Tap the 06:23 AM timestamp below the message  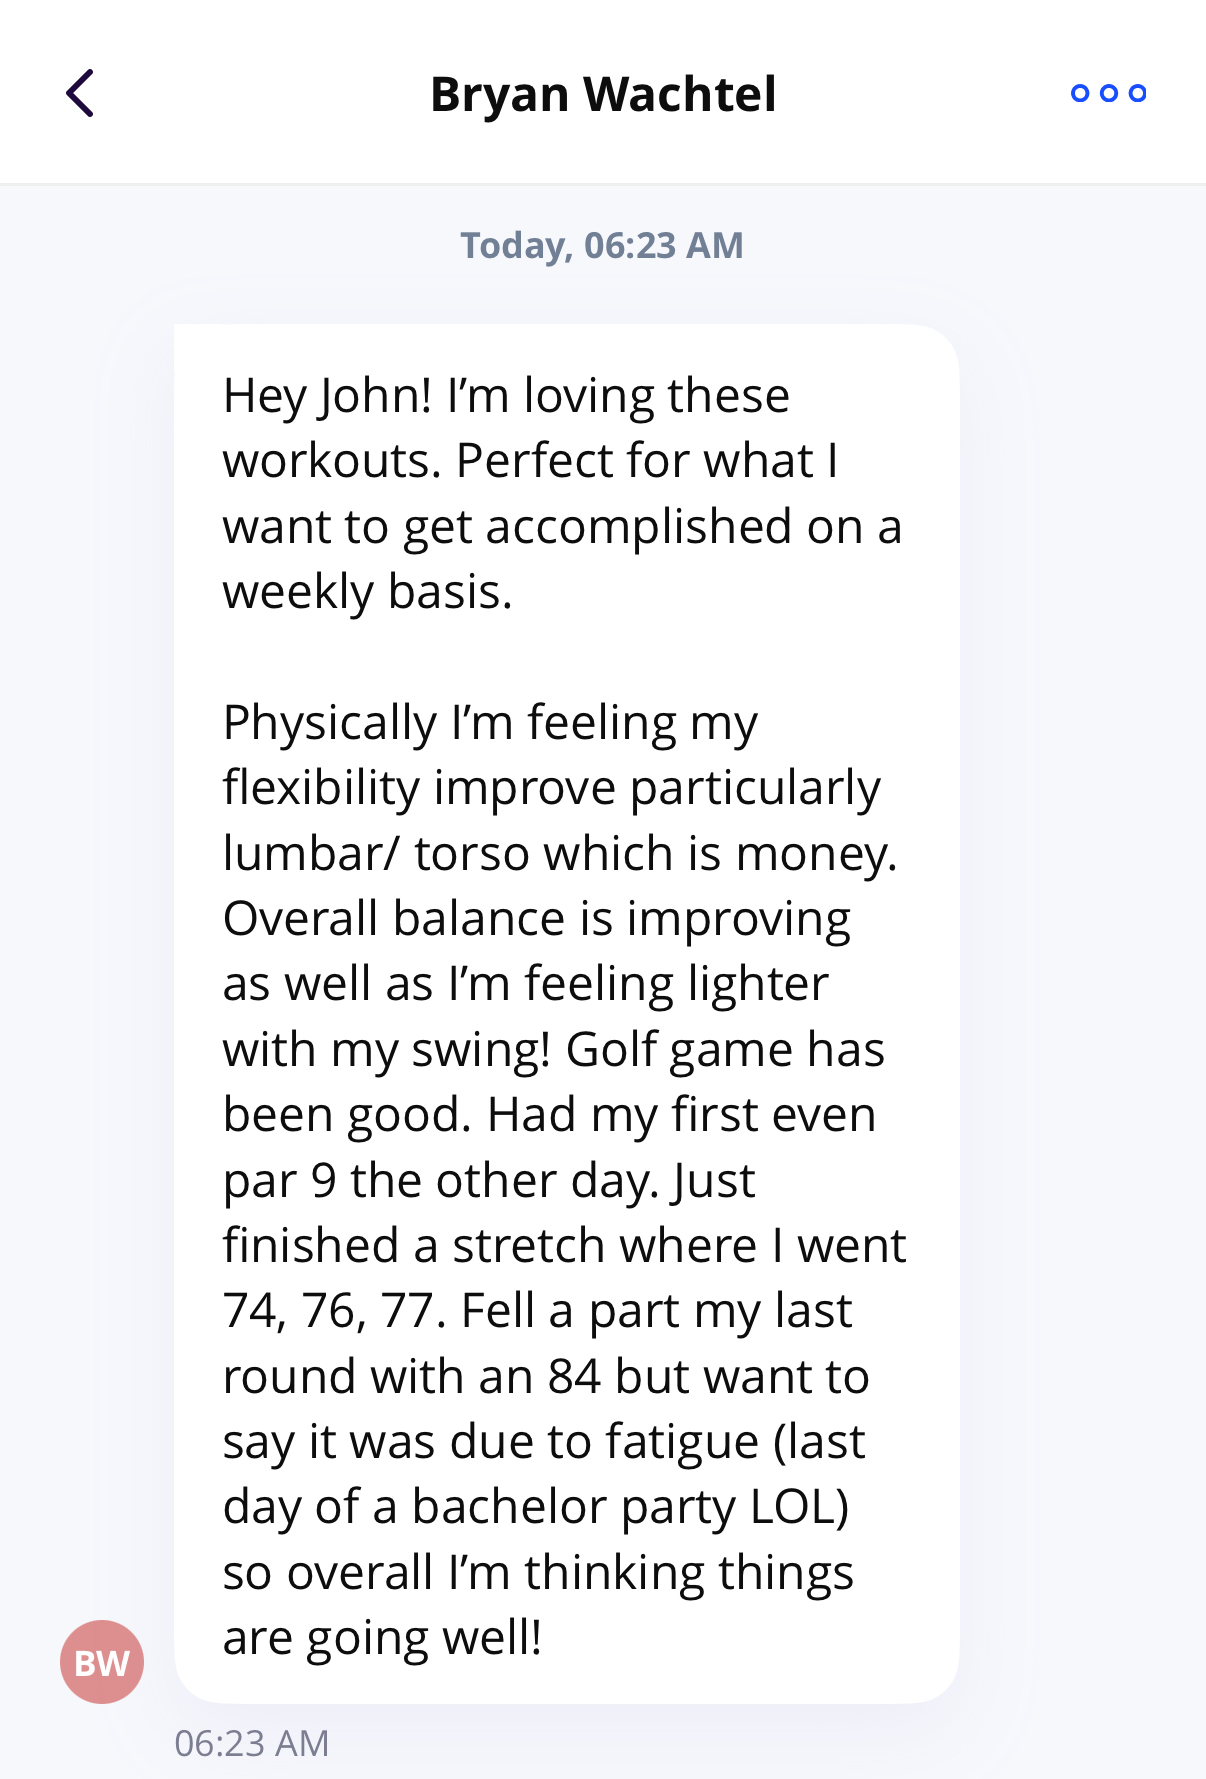[252, 1743]
